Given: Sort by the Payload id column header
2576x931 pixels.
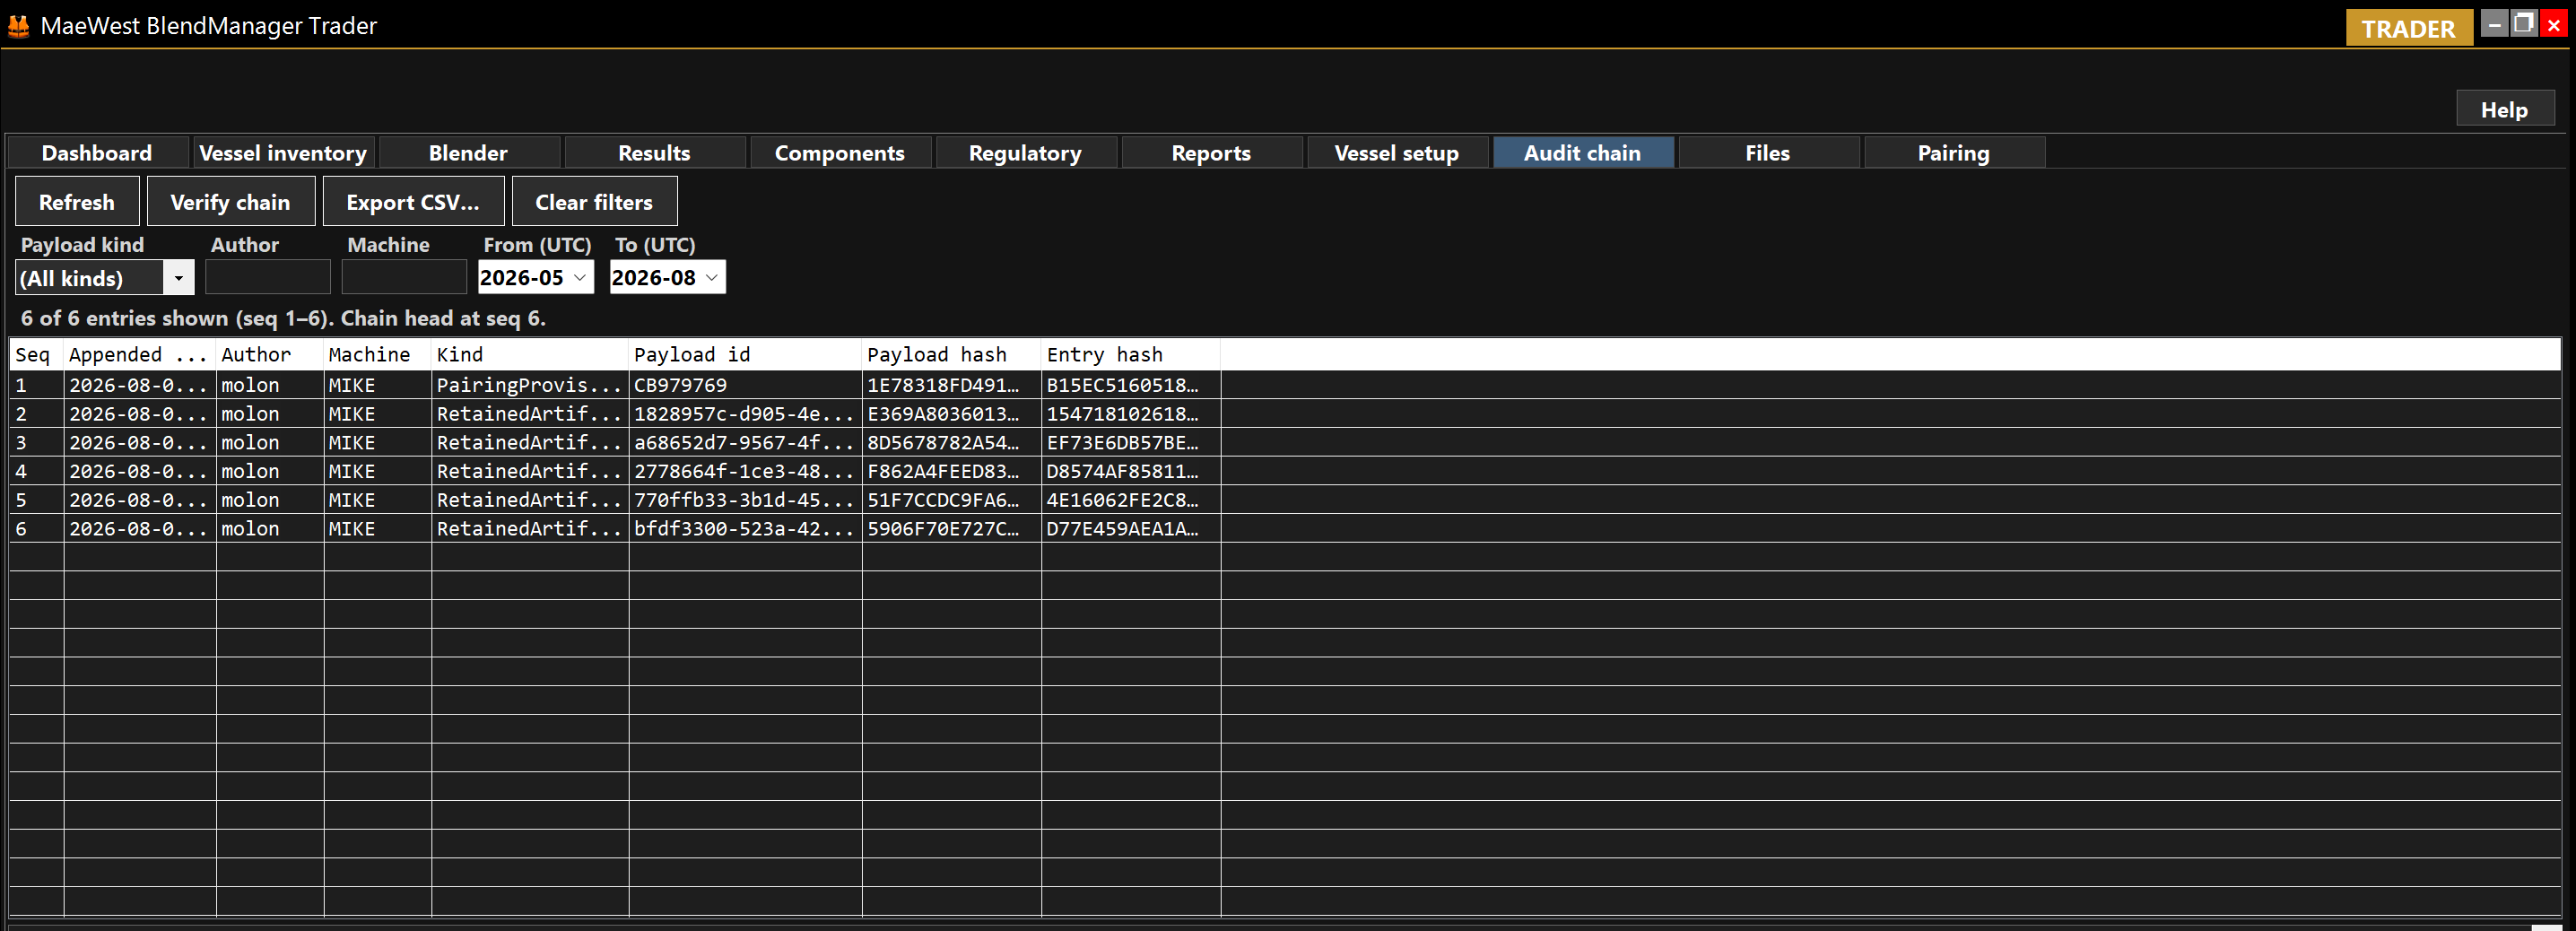Looking at the screenshot, I should (x=746, y=354).
